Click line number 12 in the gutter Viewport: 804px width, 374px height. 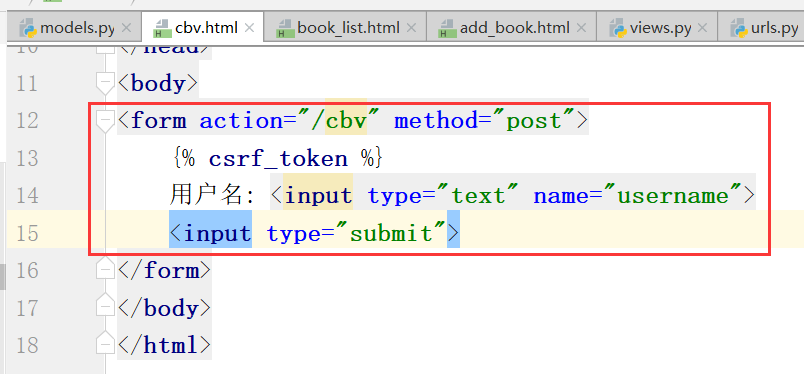click(27, 121)
